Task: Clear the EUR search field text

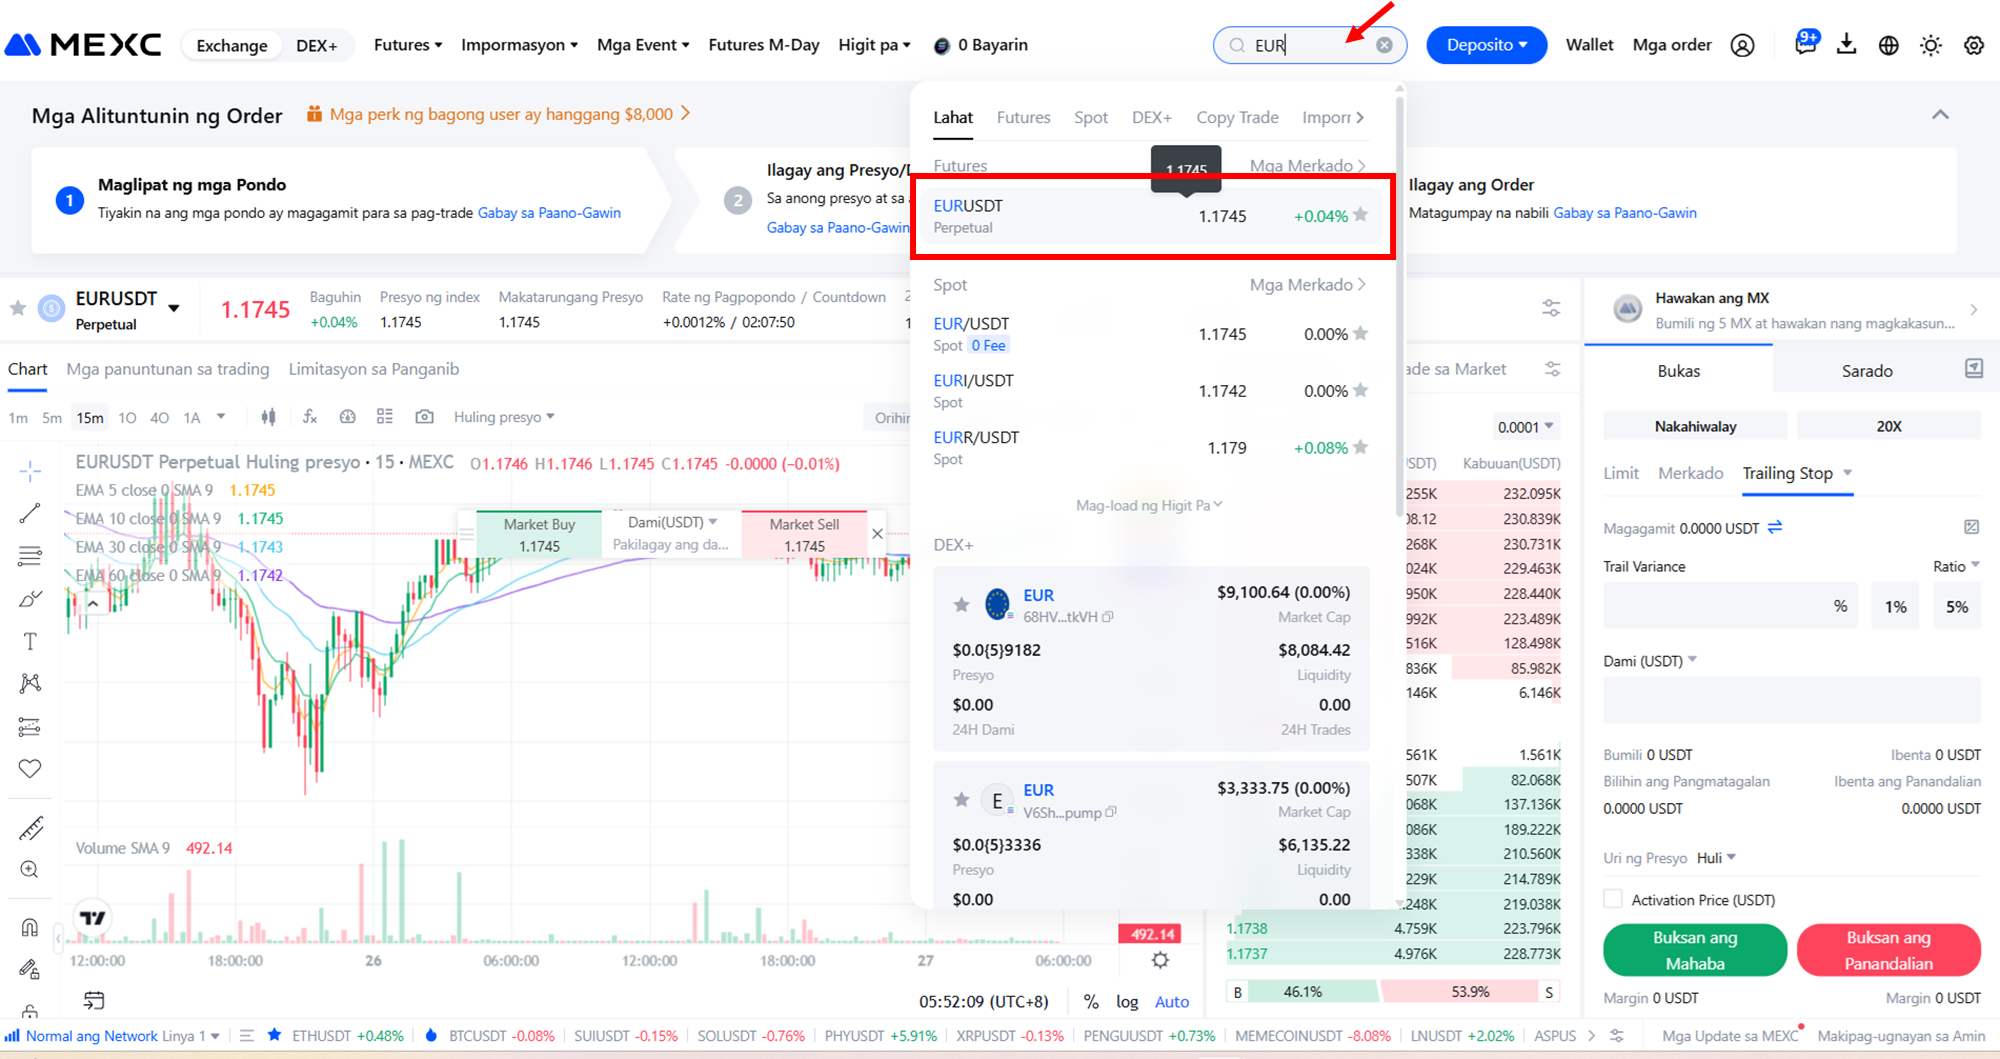Action: 1384,45
